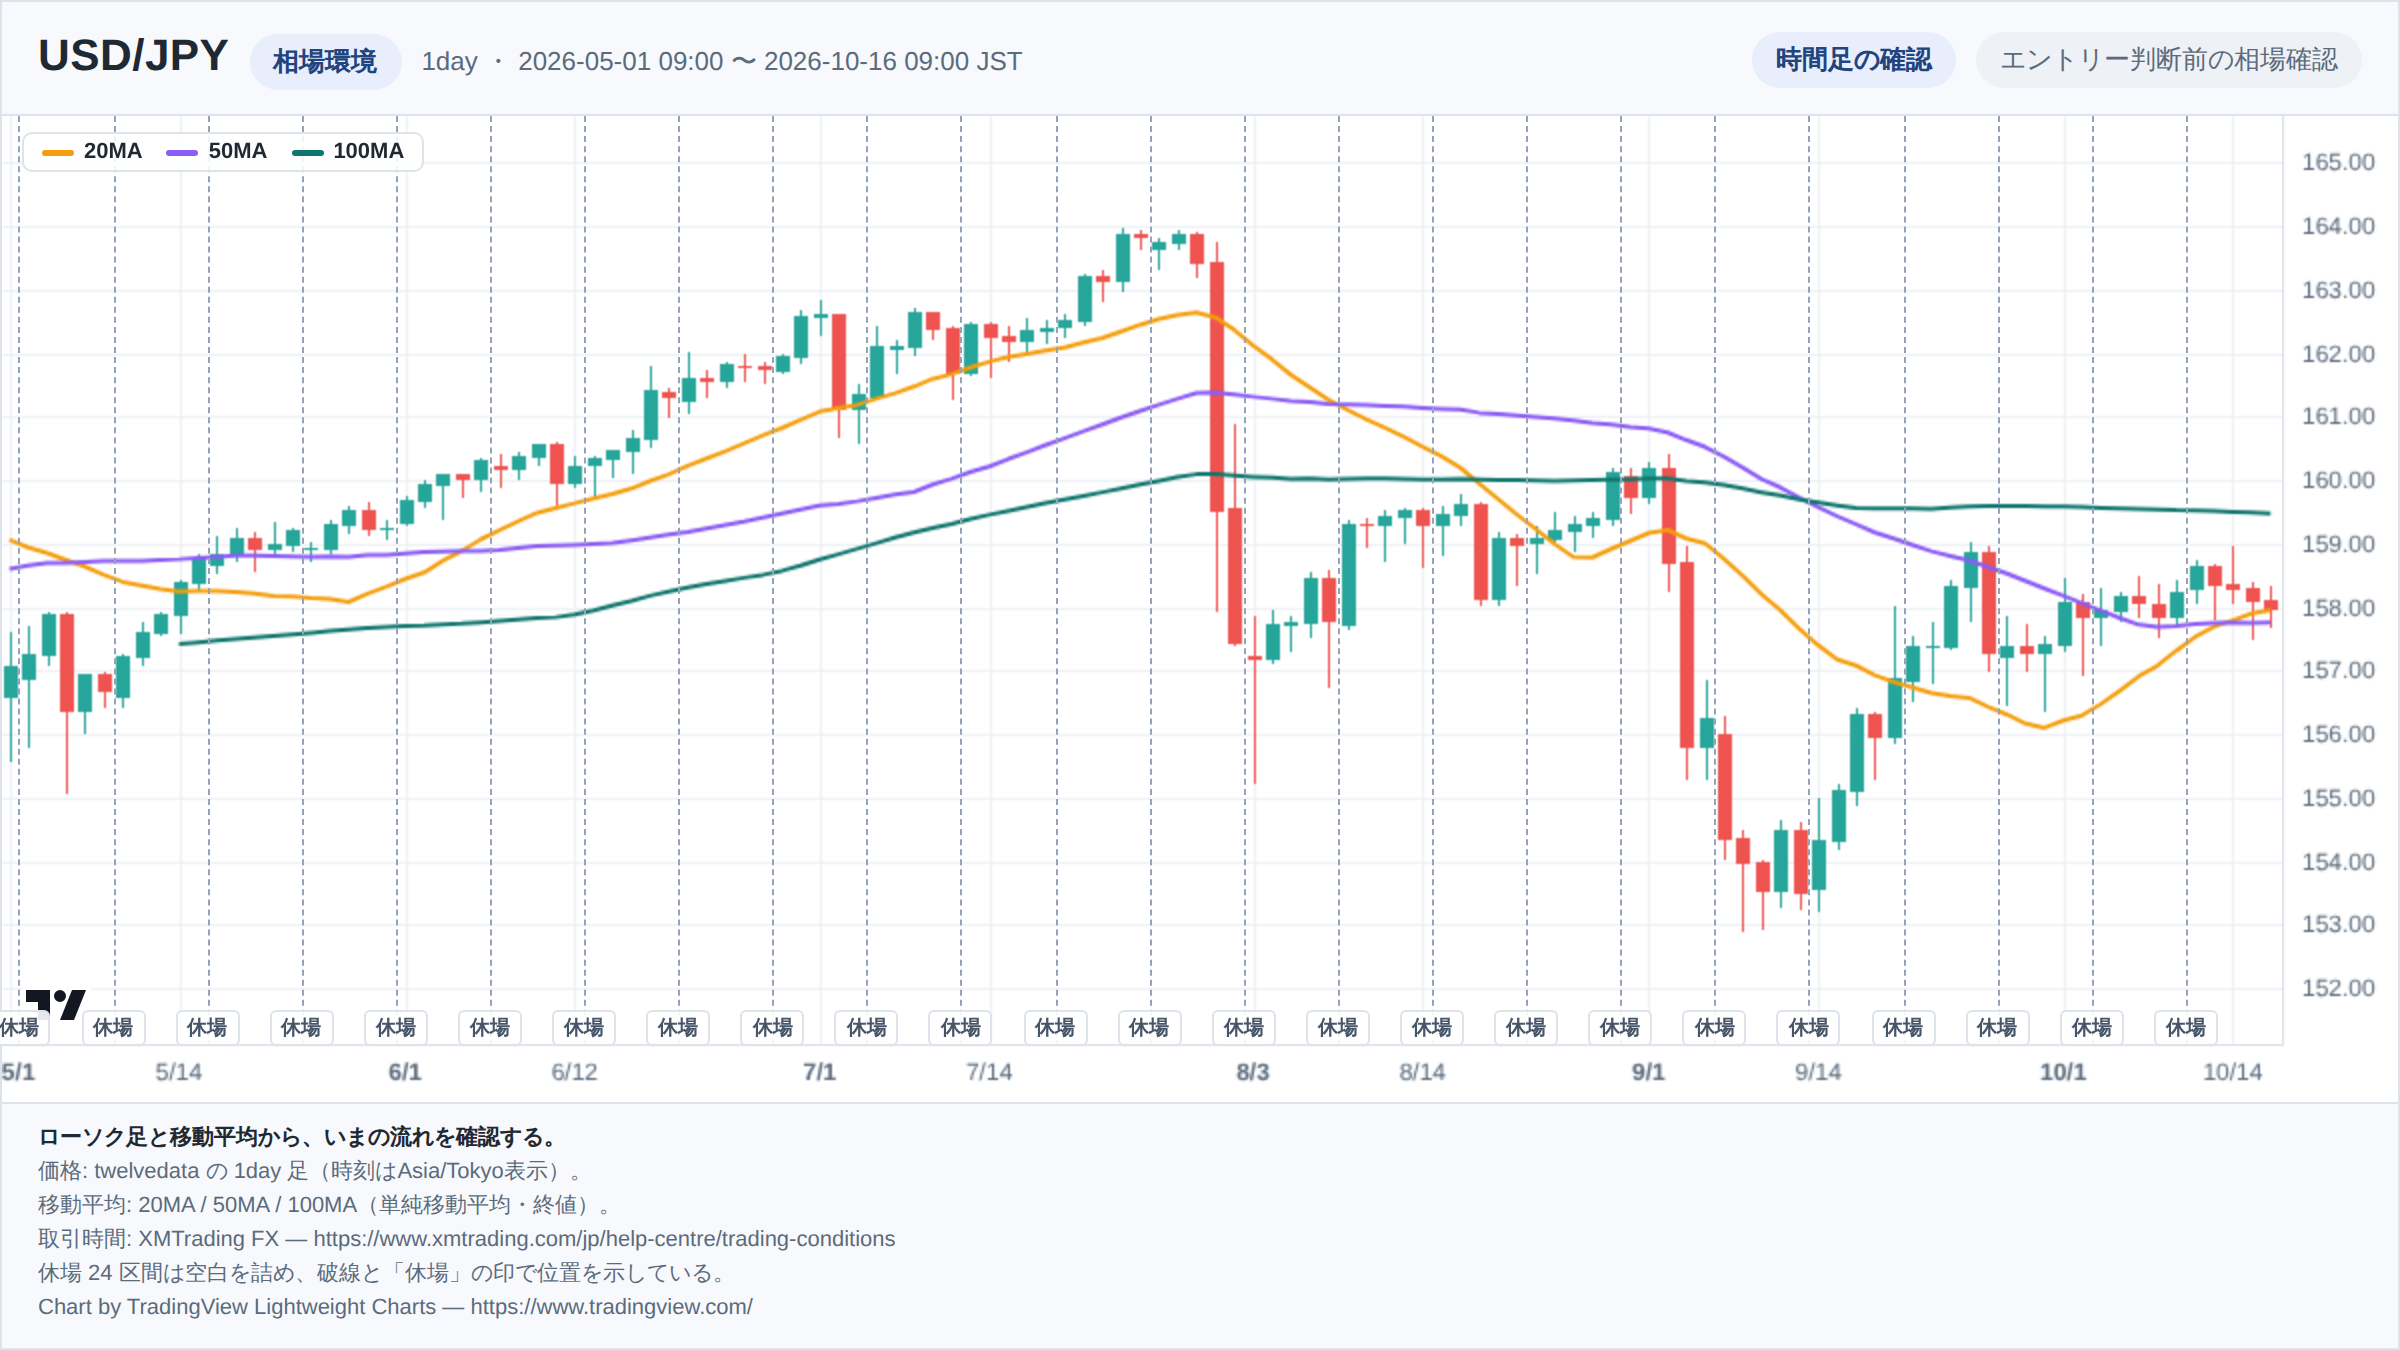
Task: Click the 10/14 time axis label
Action: [2232, 1072]
